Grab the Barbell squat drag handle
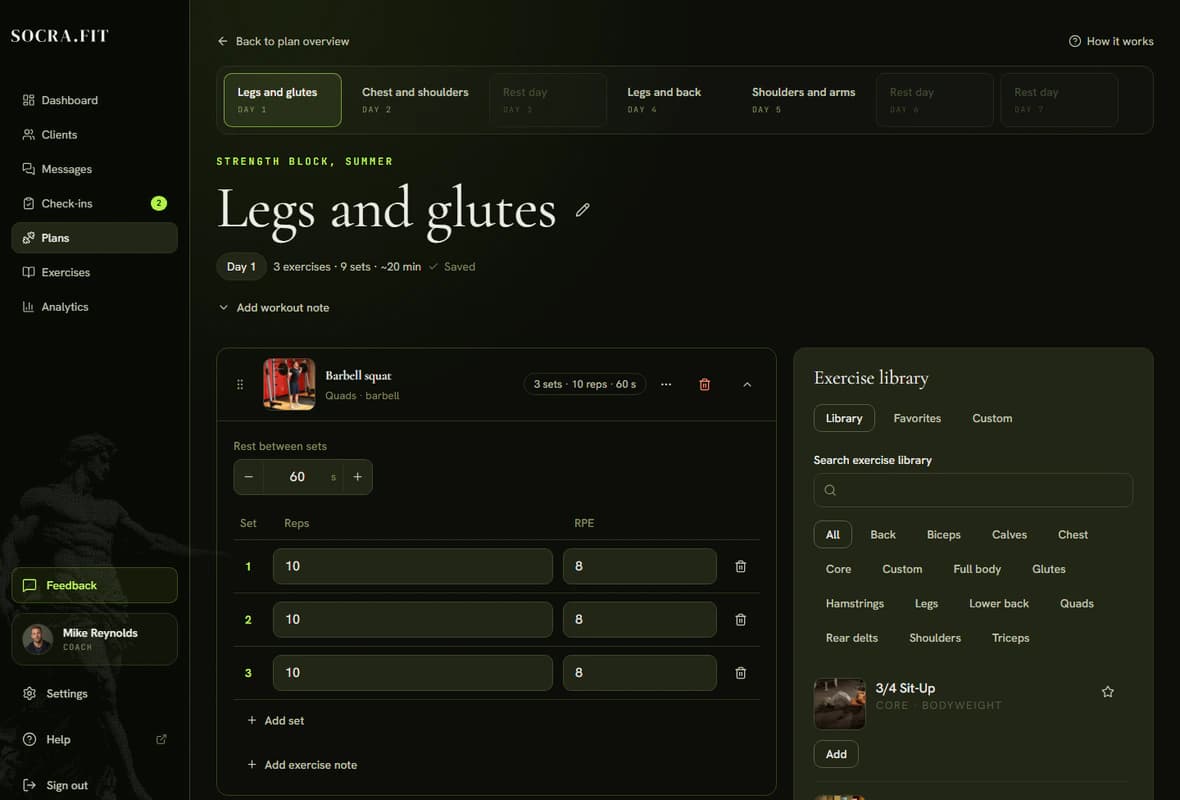1180x800 pixels. [x=240, y=385]
